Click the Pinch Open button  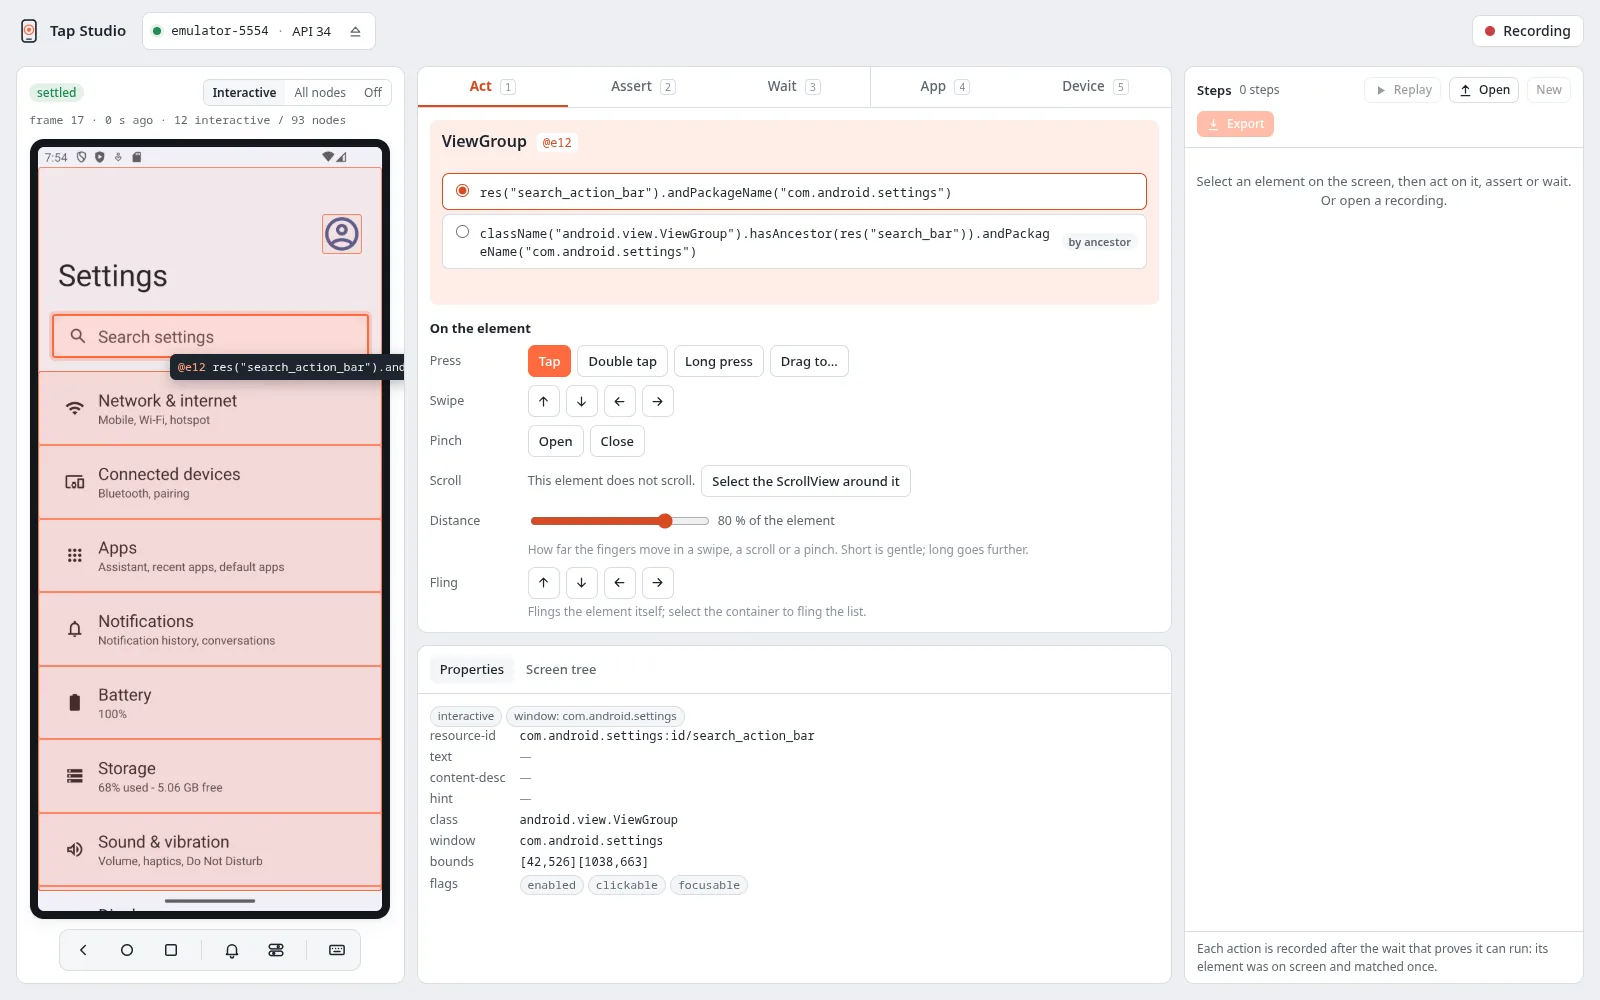coord(556,441)
